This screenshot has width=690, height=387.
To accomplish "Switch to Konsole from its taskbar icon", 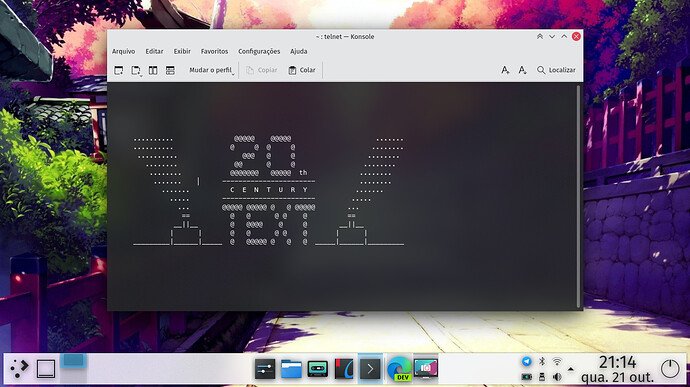I will coord(370,369).
